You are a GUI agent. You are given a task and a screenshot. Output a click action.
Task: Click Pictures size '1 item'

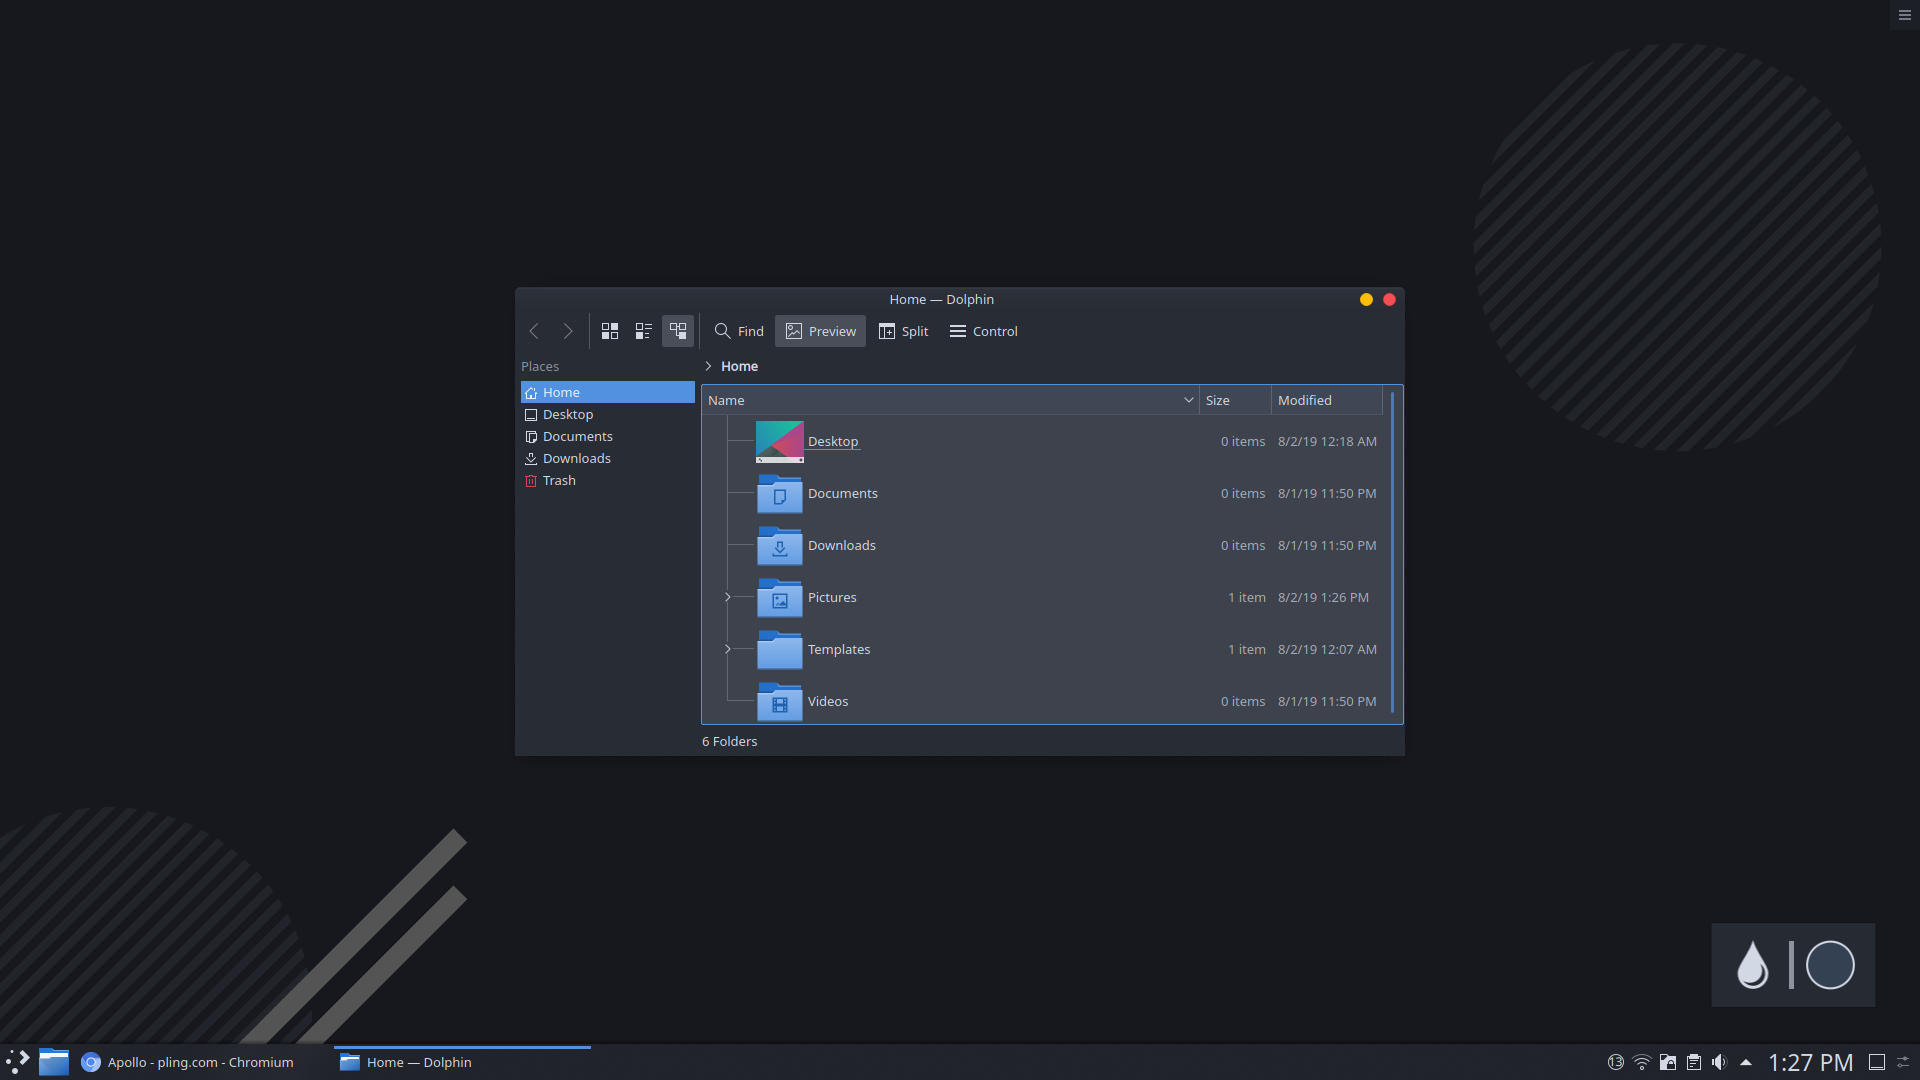pyautogui.click(x=1247, y=598)
